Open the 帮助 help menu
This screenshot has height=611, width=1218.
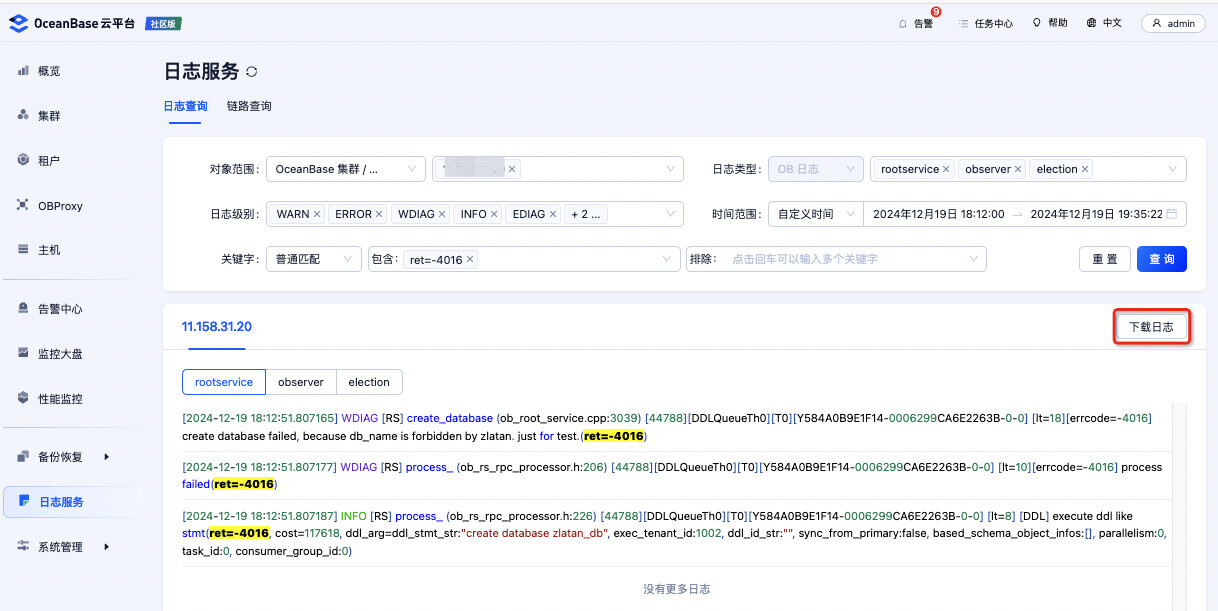tap(1050, 23)
